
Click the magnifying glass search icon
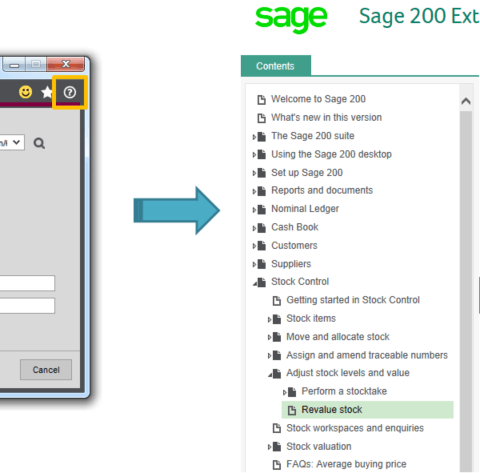[x=39, y=143]
